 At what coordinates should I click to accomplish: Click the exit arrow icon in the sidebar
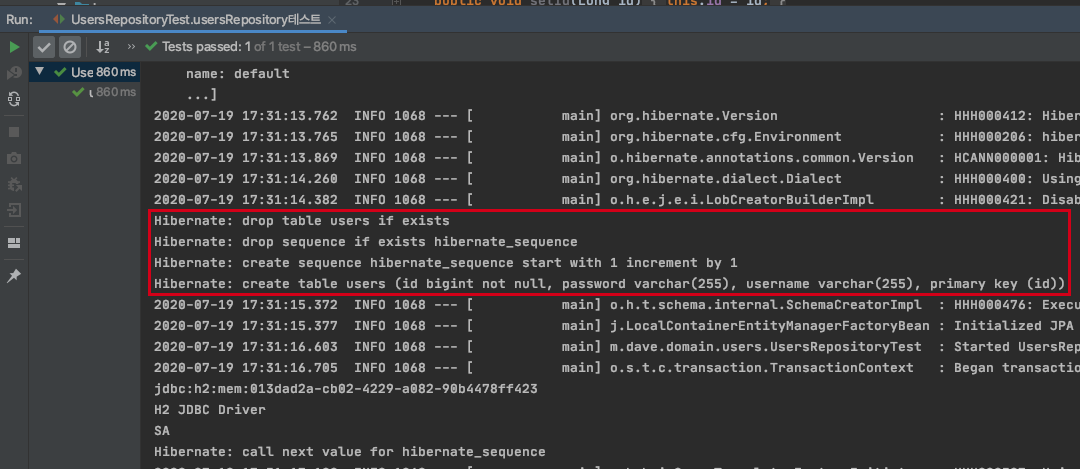click(x=14, y=209)
